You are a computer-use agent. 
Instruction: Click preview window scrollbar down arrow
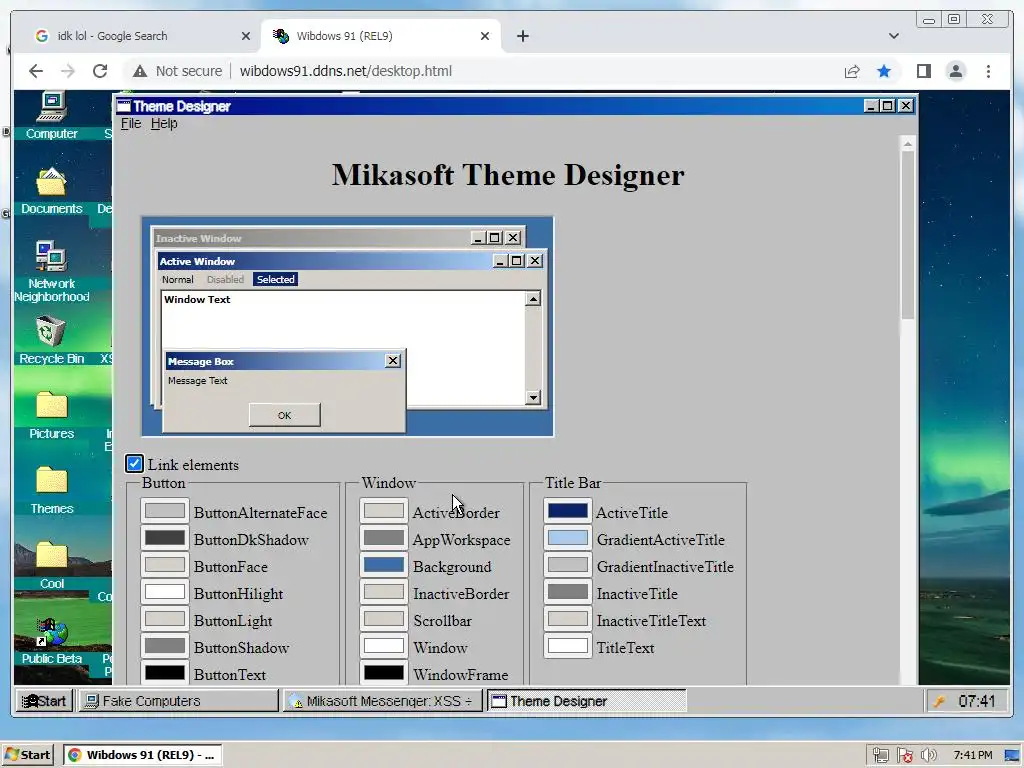533,397
